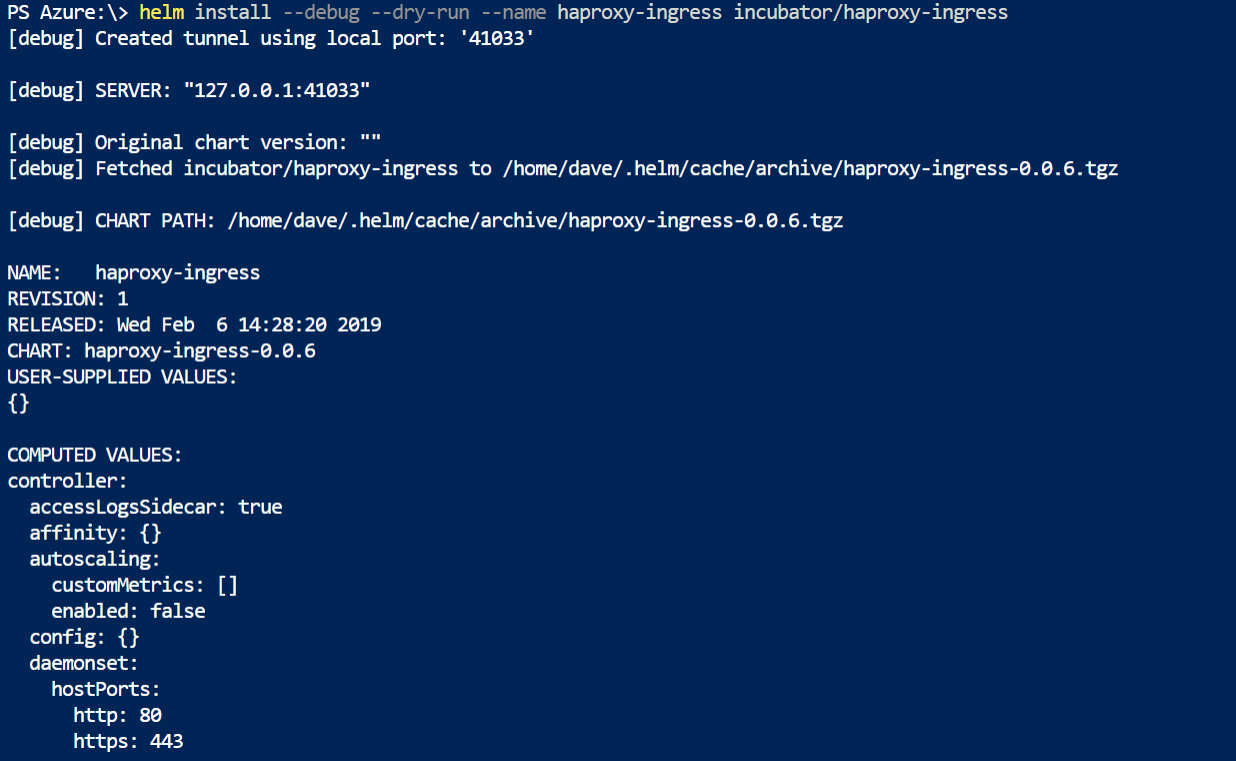1236x761 pixels.
Task: Click the customMetrics: [] line
Action: pos(145,585)
